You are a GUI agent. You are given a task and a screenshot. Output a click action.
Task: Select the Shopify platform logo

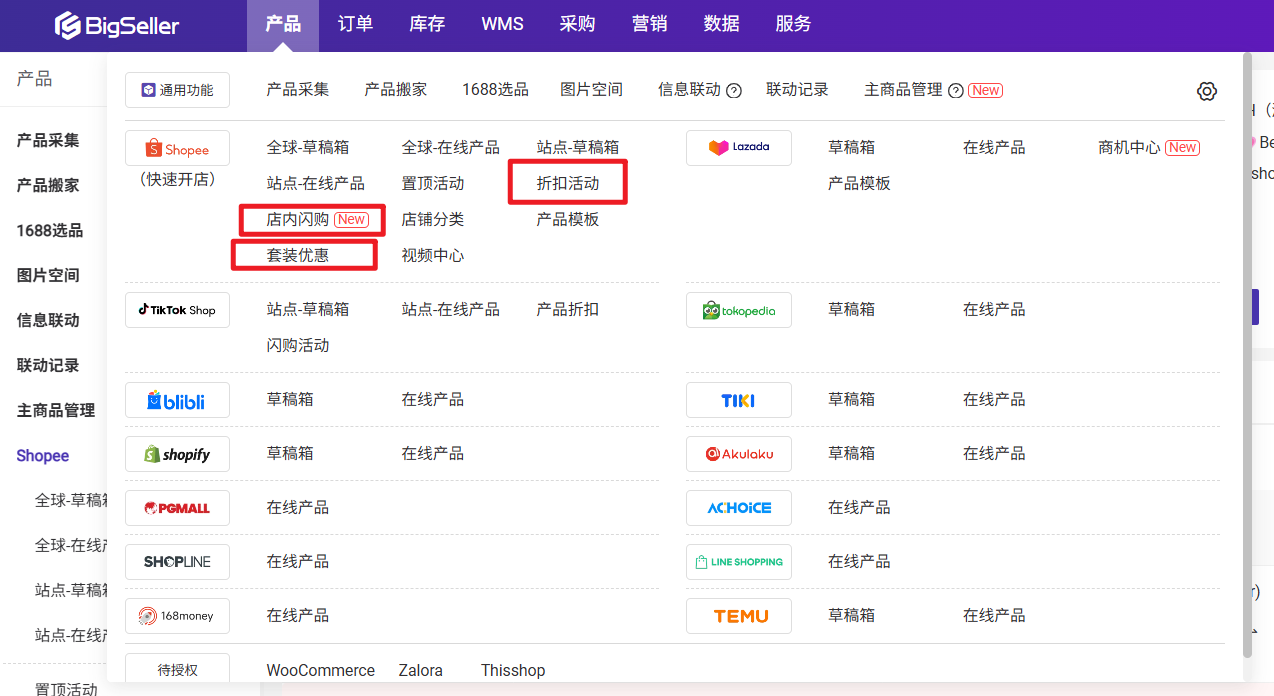(177, 454)
